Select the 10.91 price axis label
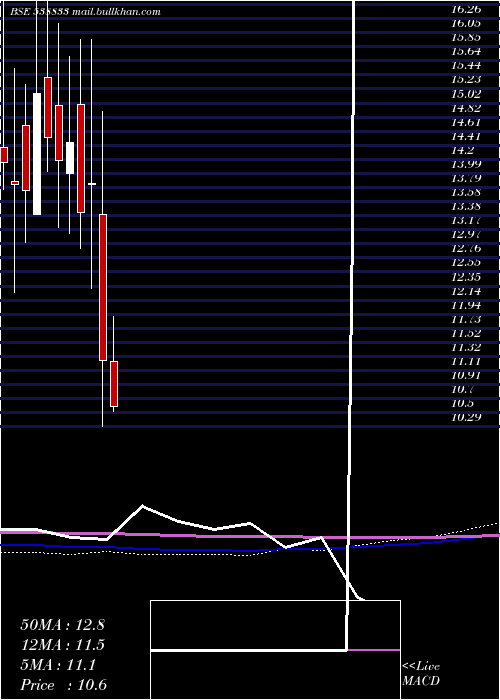Image resolution: width=500 pixels, height=700 pixels. pos(466,375)
